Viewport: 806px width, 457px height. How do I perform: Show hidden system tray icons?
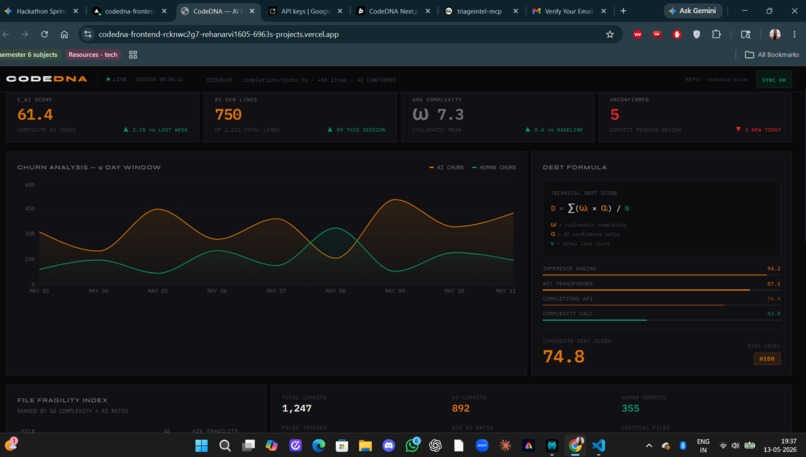pos(649,446)
